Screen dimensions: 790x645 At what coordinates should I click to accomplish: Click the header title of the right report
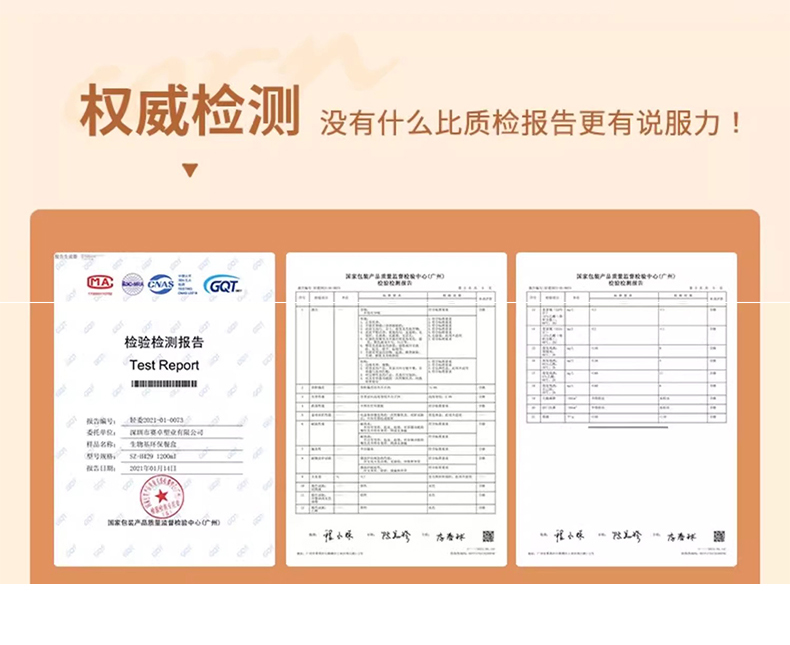point(626,279)
